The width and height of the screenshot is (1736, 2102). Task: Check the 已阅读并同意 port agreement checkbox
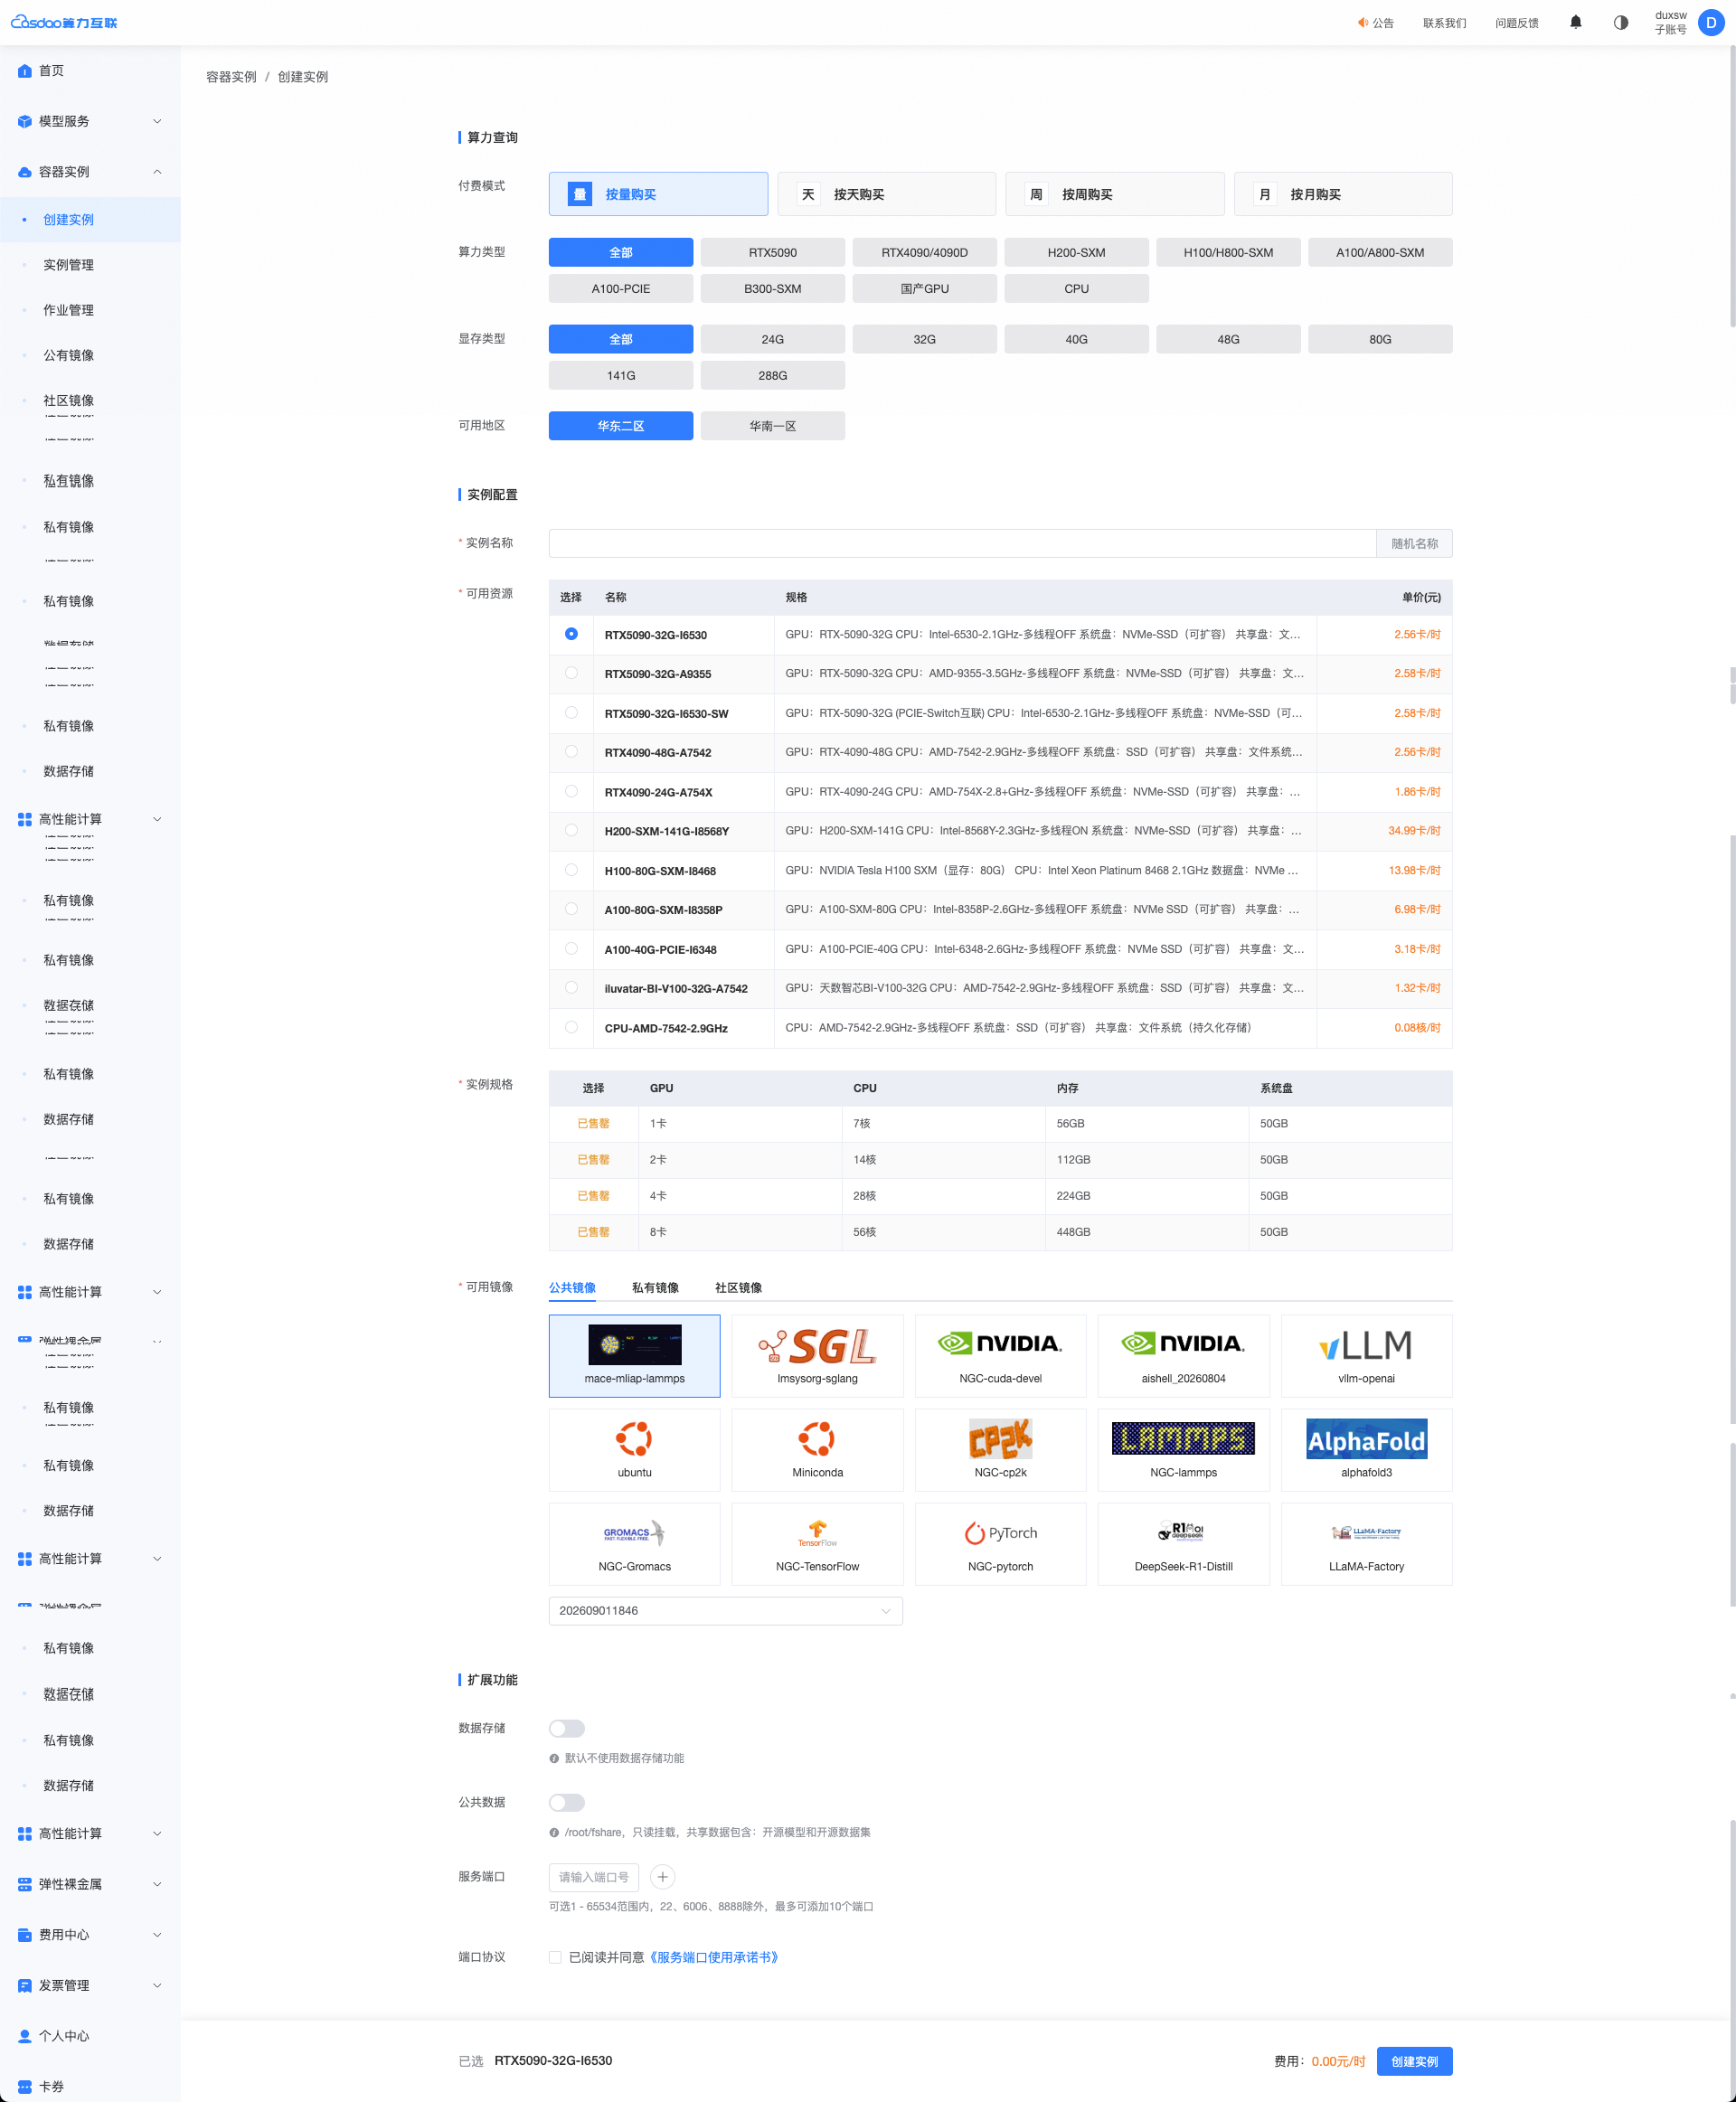point(555,1957)
